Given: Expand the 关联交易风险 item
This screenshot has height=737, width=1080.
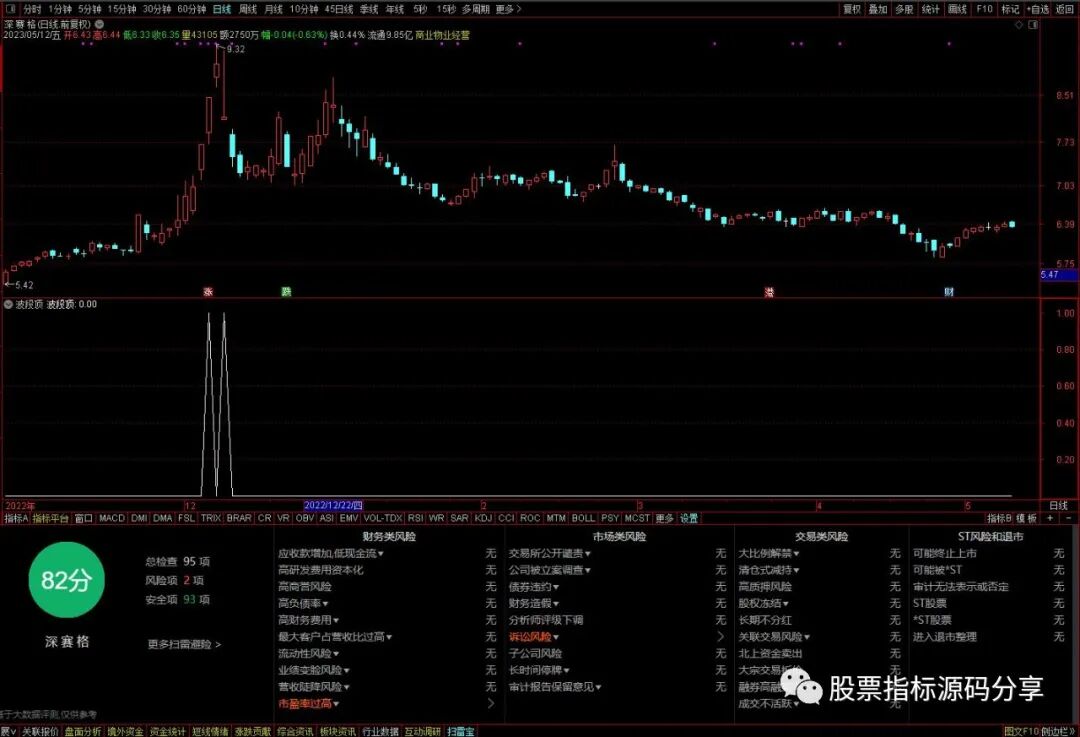Looking at the screenshot, I should coord(774,636).
